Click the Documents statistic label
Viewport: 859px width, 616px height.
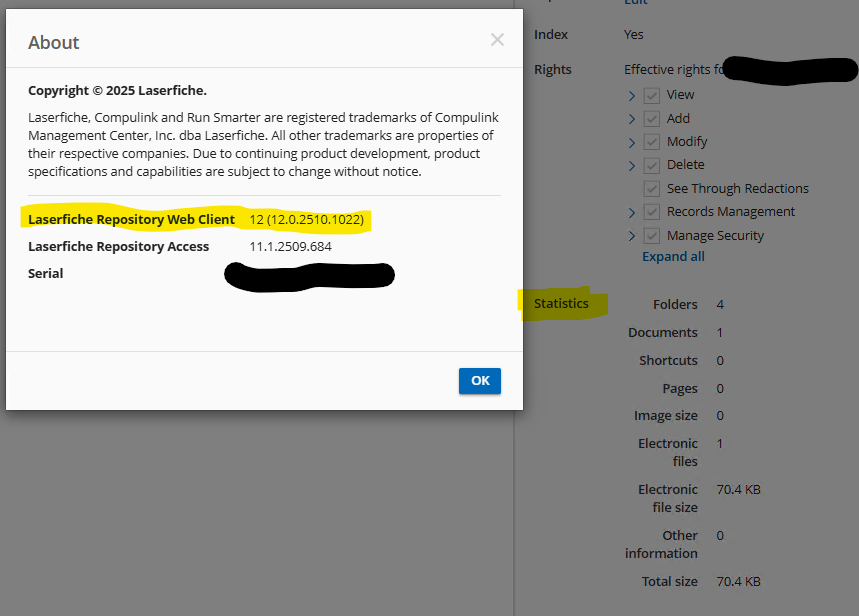pos(663,333)
